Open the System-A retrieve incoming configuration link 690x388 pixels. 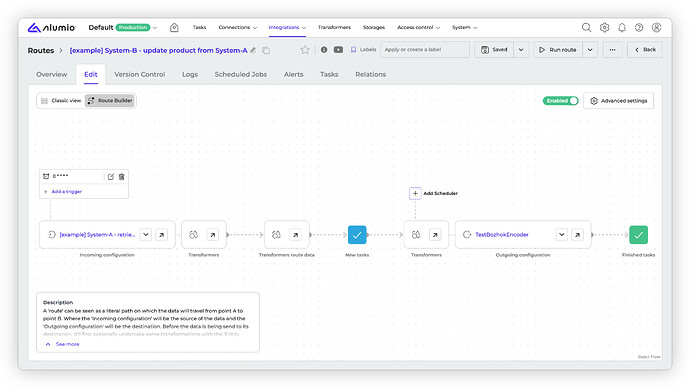pyautogui.click(x=97, y=234)
